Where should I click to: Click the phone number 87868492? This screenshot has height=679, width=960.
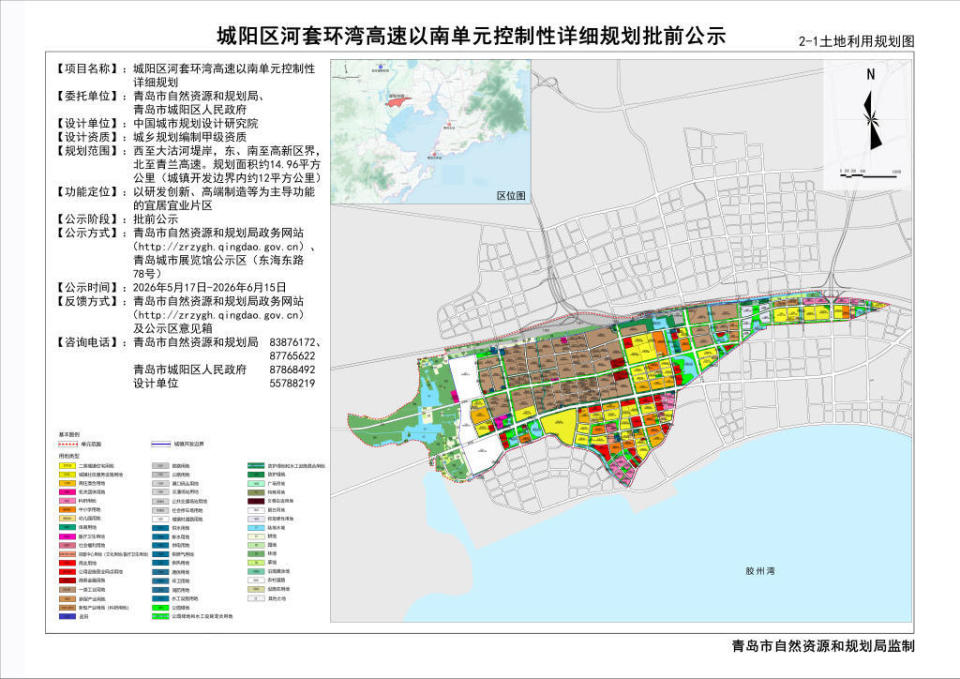point(293,370)
